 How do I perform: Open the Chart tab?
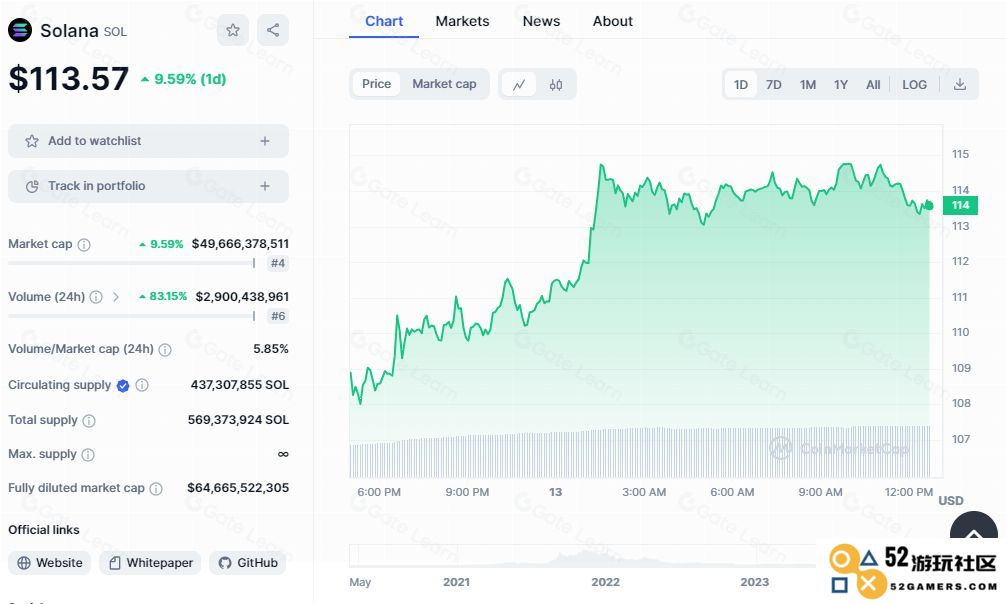384,21
